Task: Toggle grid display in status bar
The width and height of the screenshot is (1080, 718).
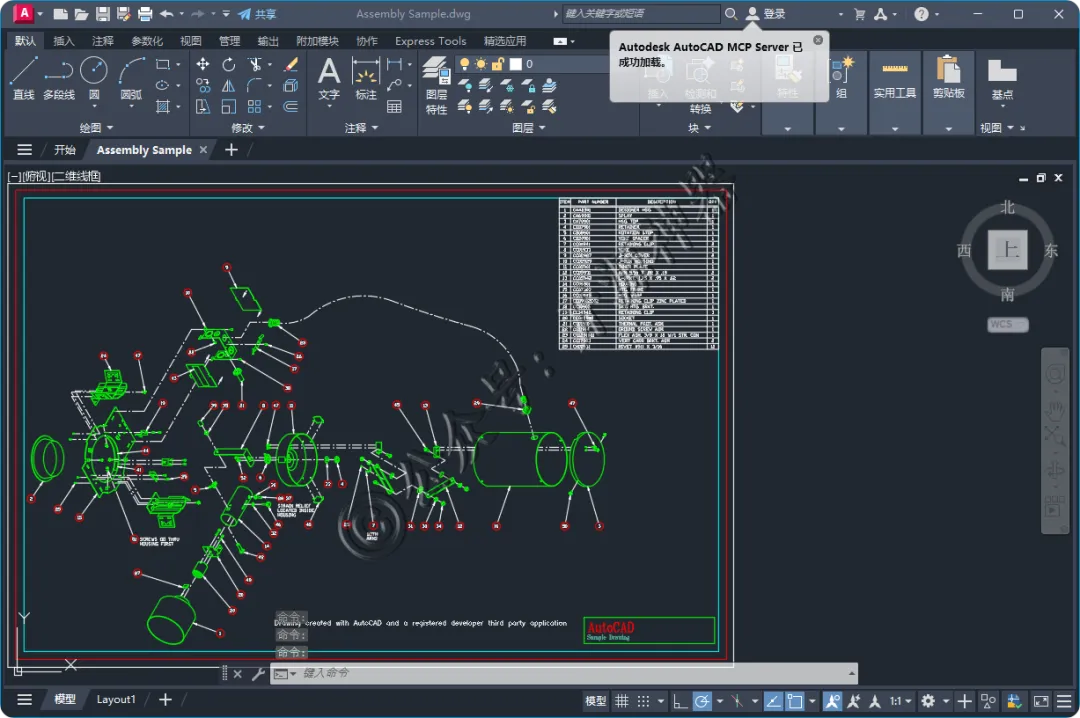Action: 622,701
